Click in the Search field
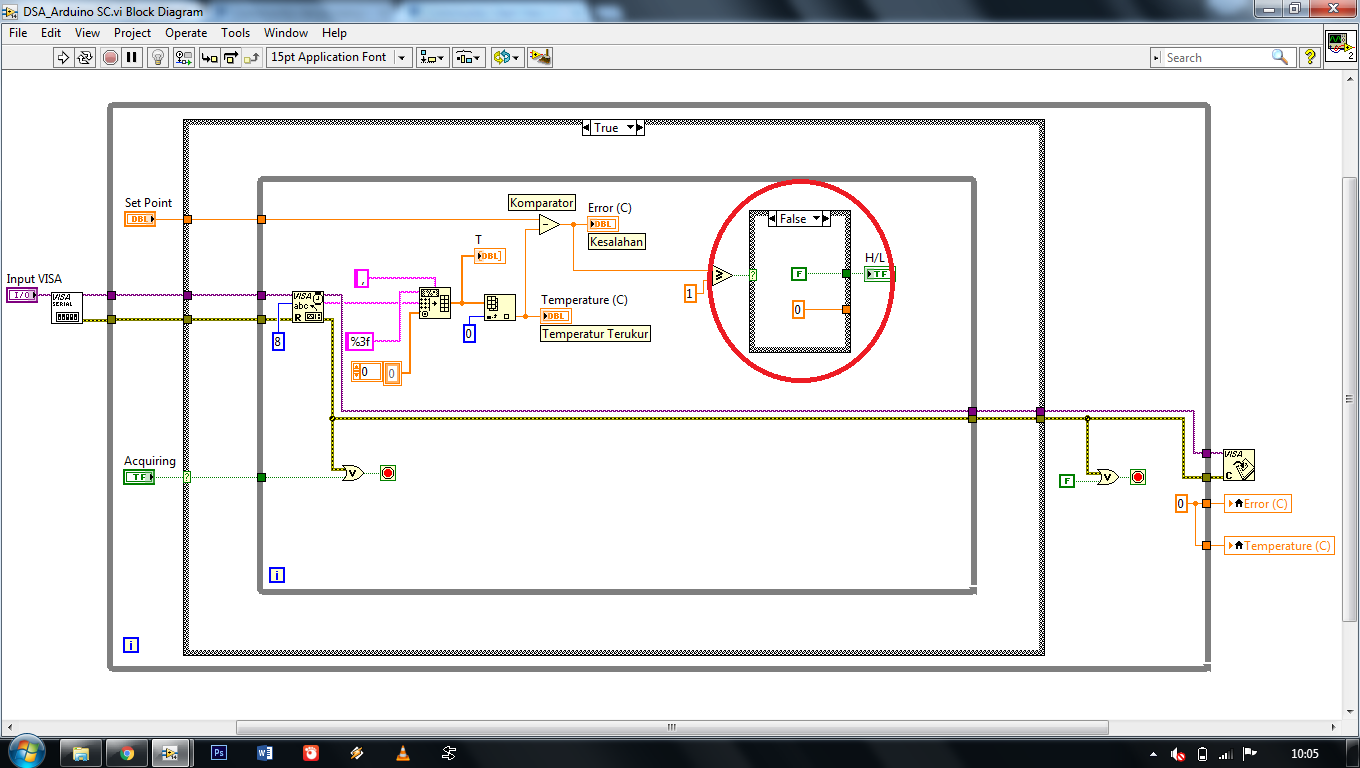Viewport: 1360px width, 768px height. click(1215, 58)
